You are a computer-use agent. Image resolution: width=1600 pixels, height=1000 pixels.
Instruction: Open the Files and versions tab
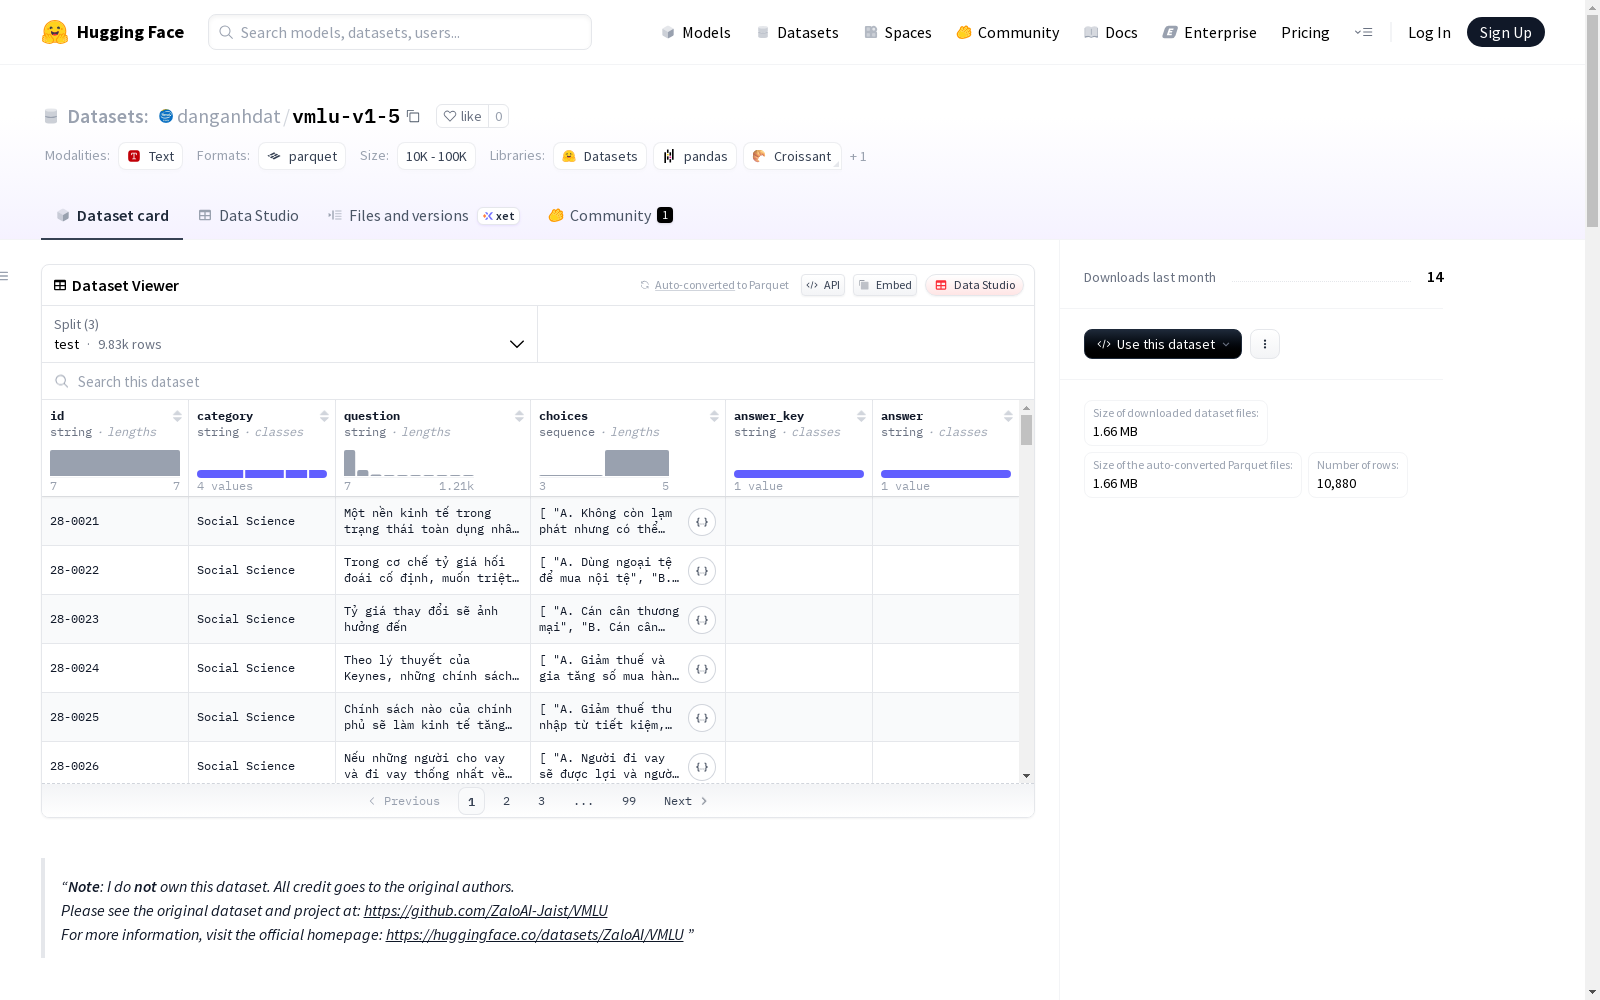[423, 216]
